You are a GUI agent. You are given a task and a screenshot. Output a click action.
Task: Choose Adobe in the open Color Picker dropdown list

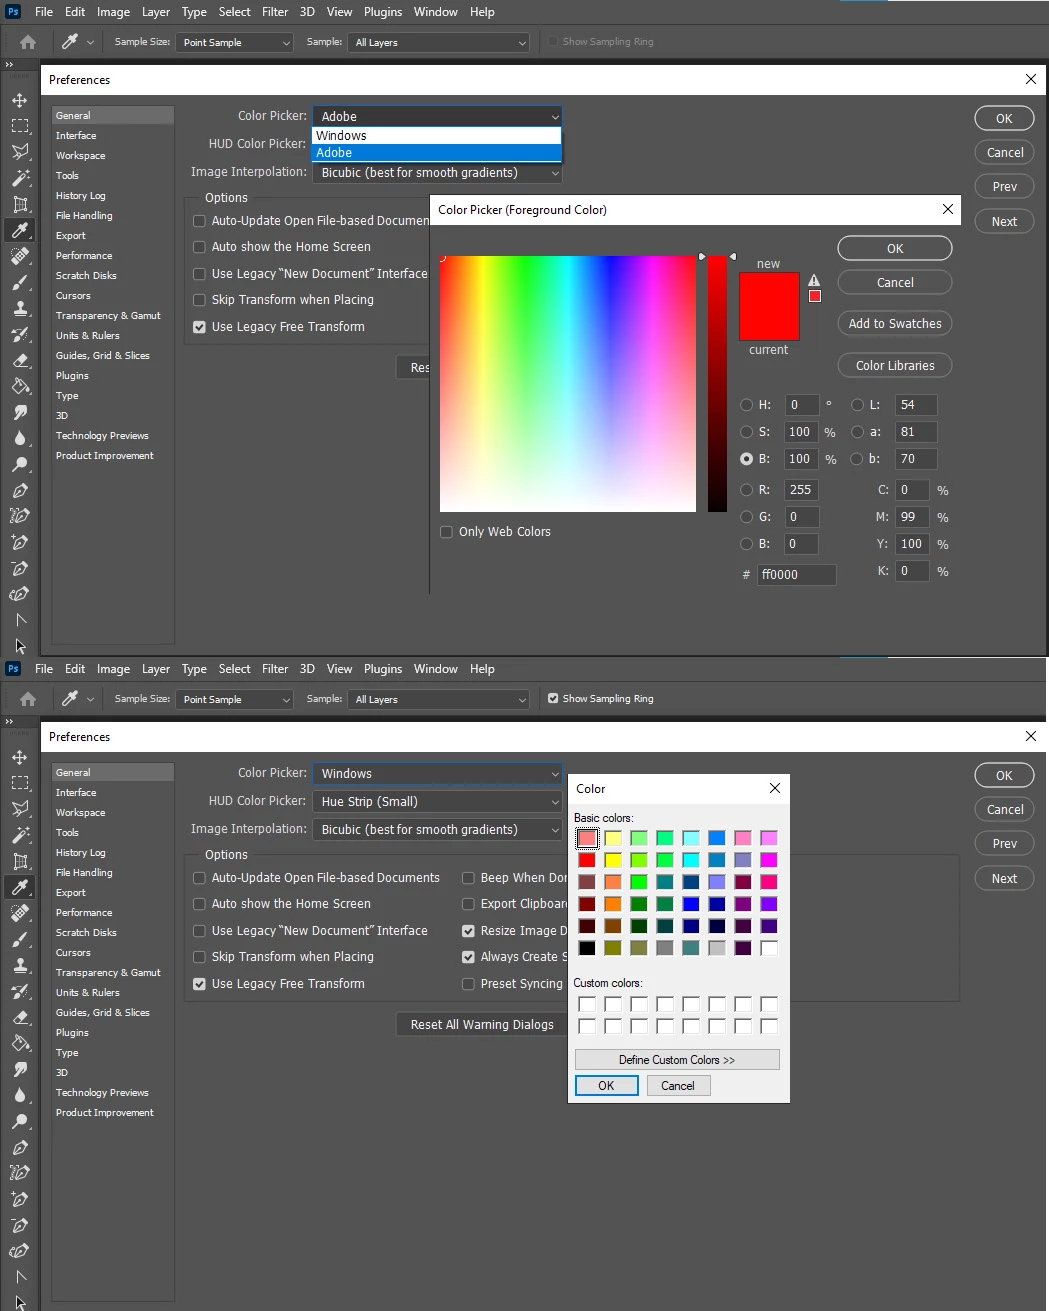click(x=437, y=153)
